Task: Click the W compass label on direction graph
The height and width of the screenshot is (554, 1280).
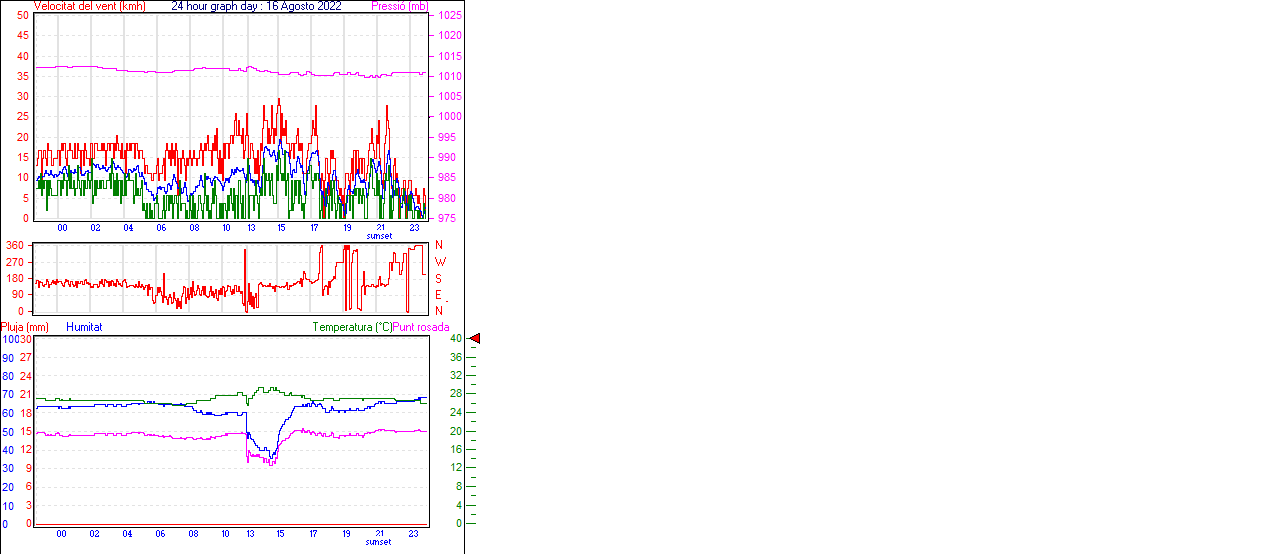Action: tap(440, 261)
